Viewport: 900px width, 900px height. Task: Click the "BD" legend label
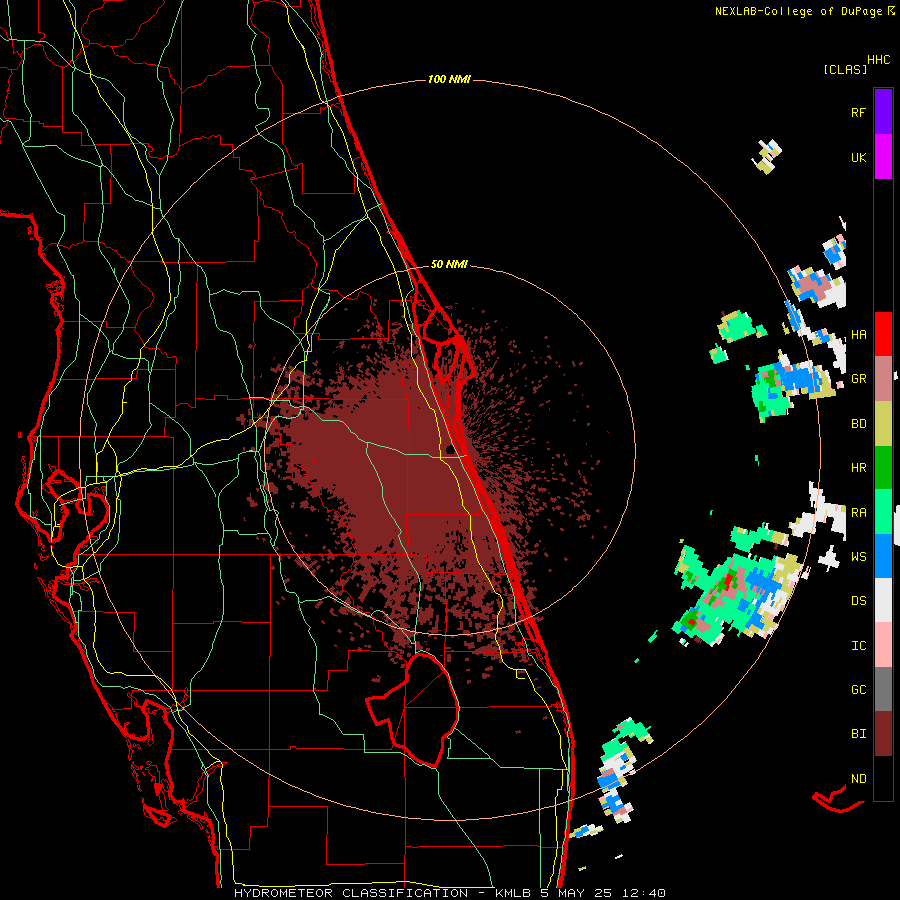[858, 424]
